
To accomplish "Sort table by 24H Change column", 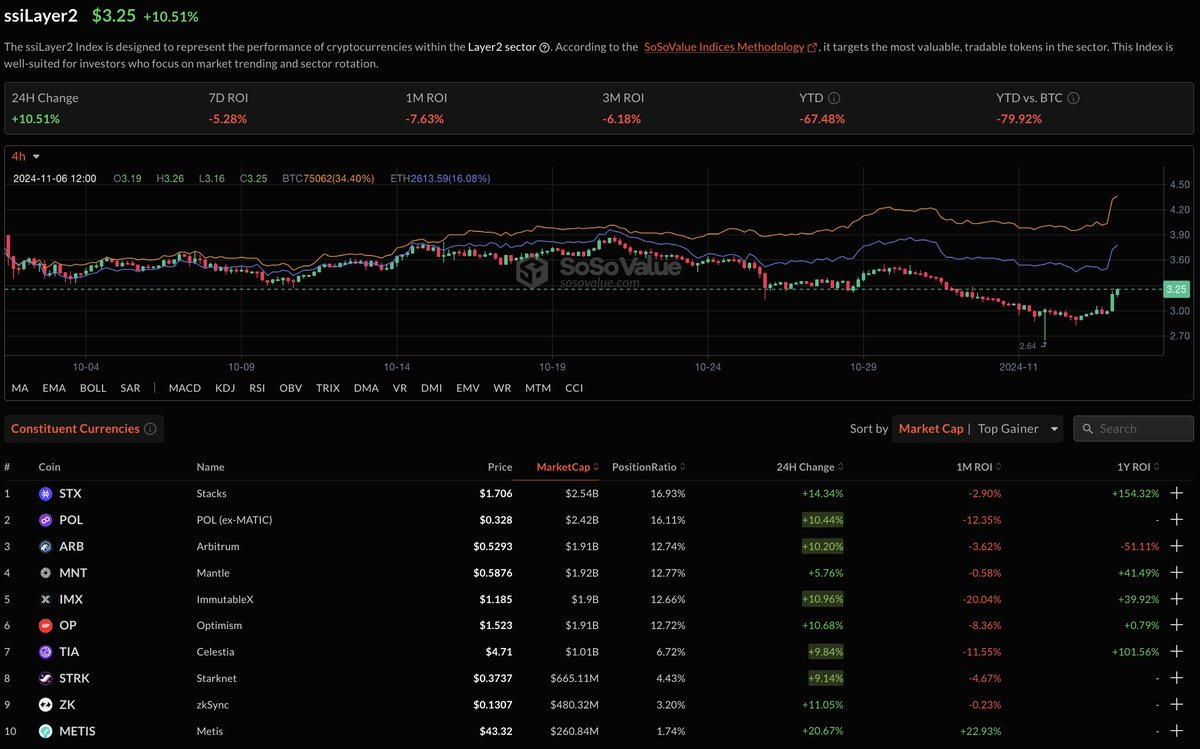I will click(x=810, y=467).
